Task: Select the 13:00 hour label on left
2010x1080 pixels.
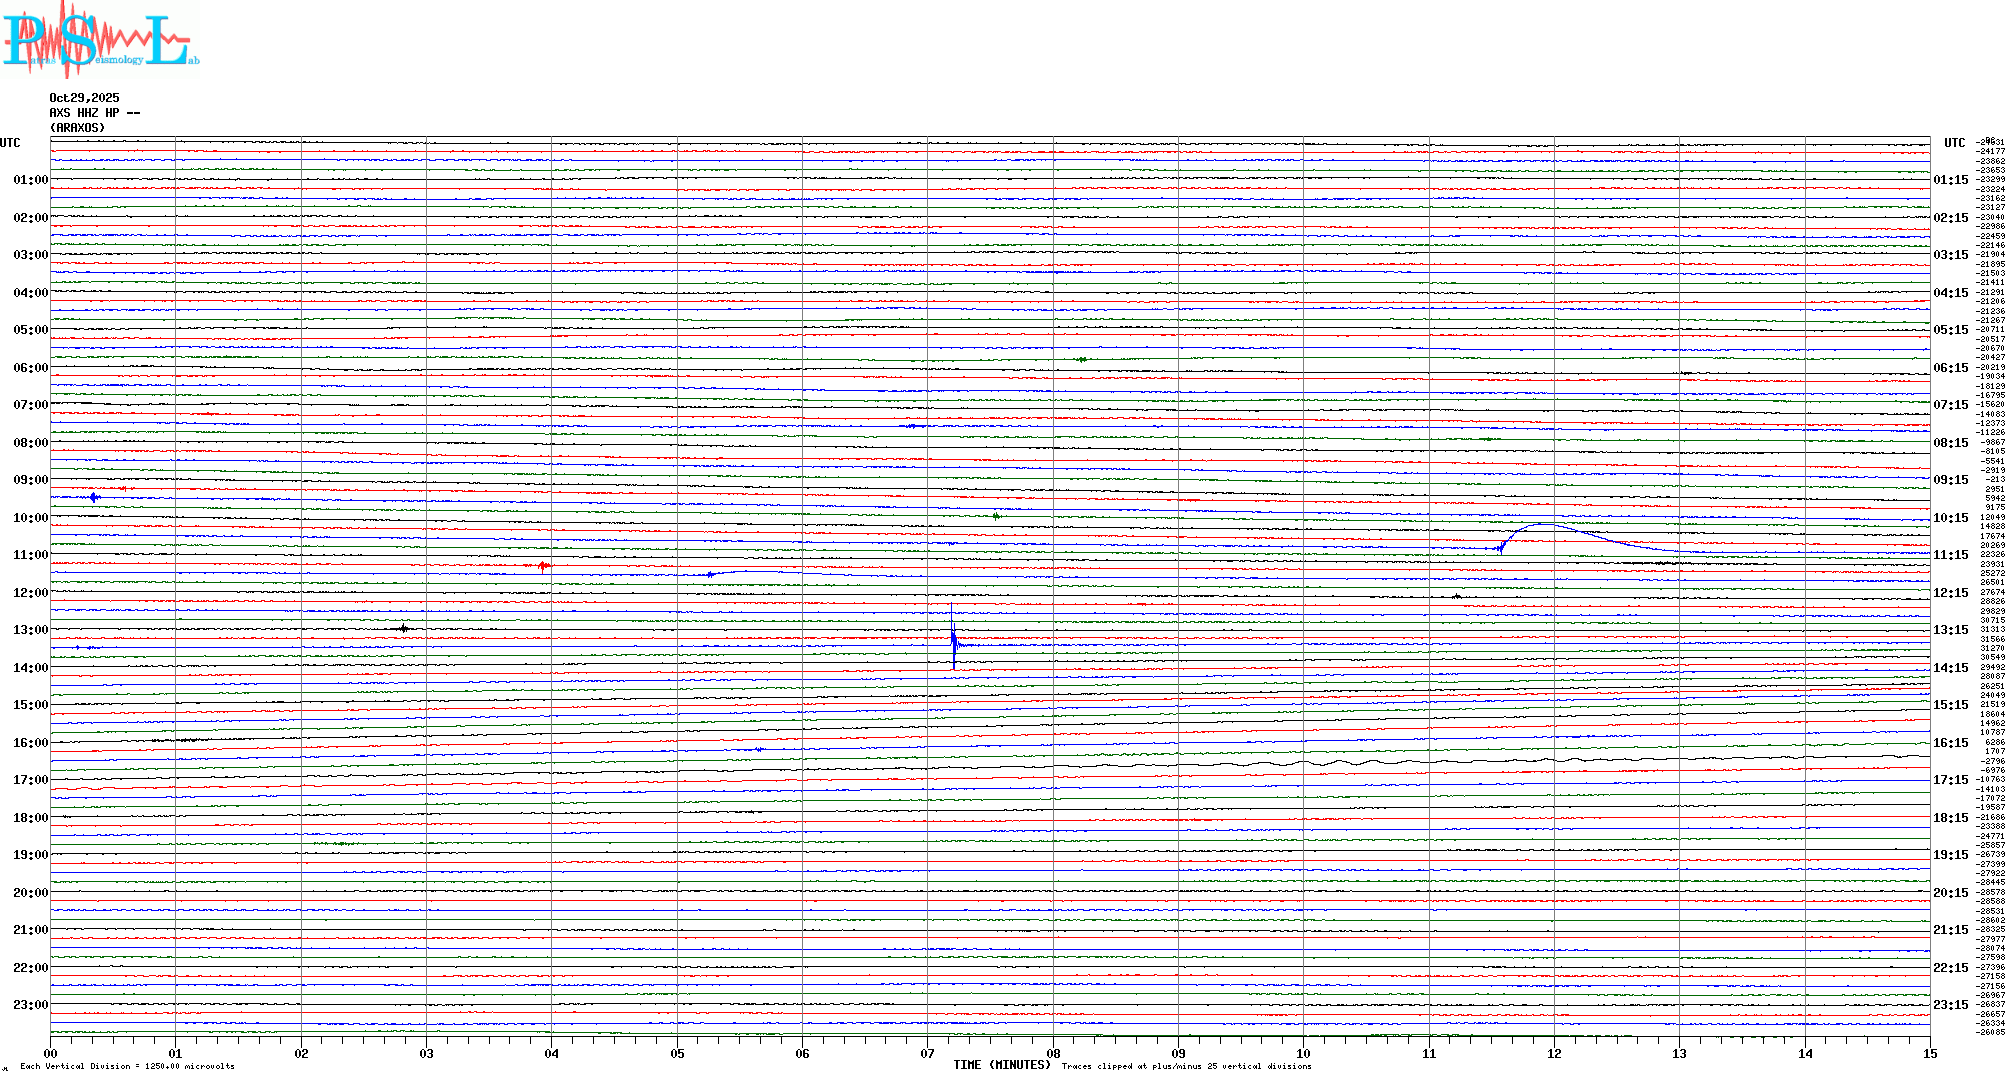Action: click(30, 630)
